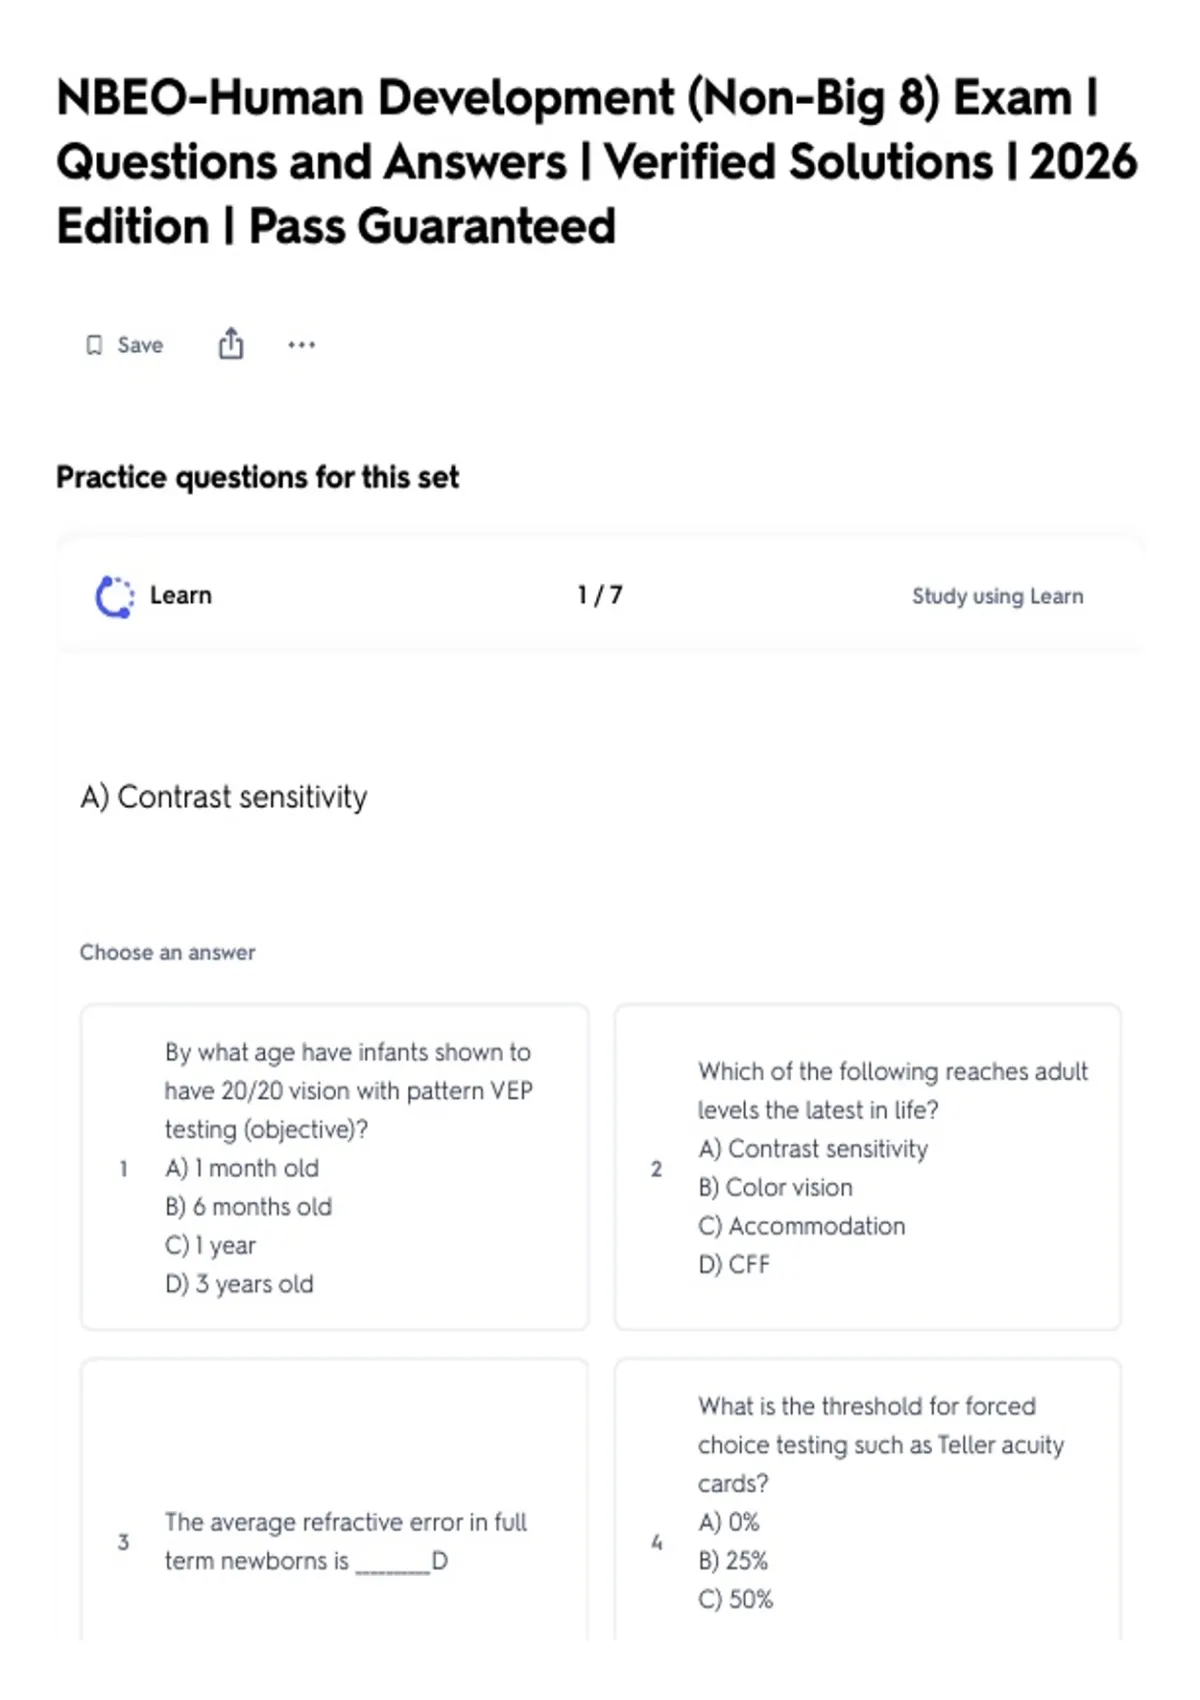
Task: Click the NBEO-Human Development exam title
Action: point(597,162)
